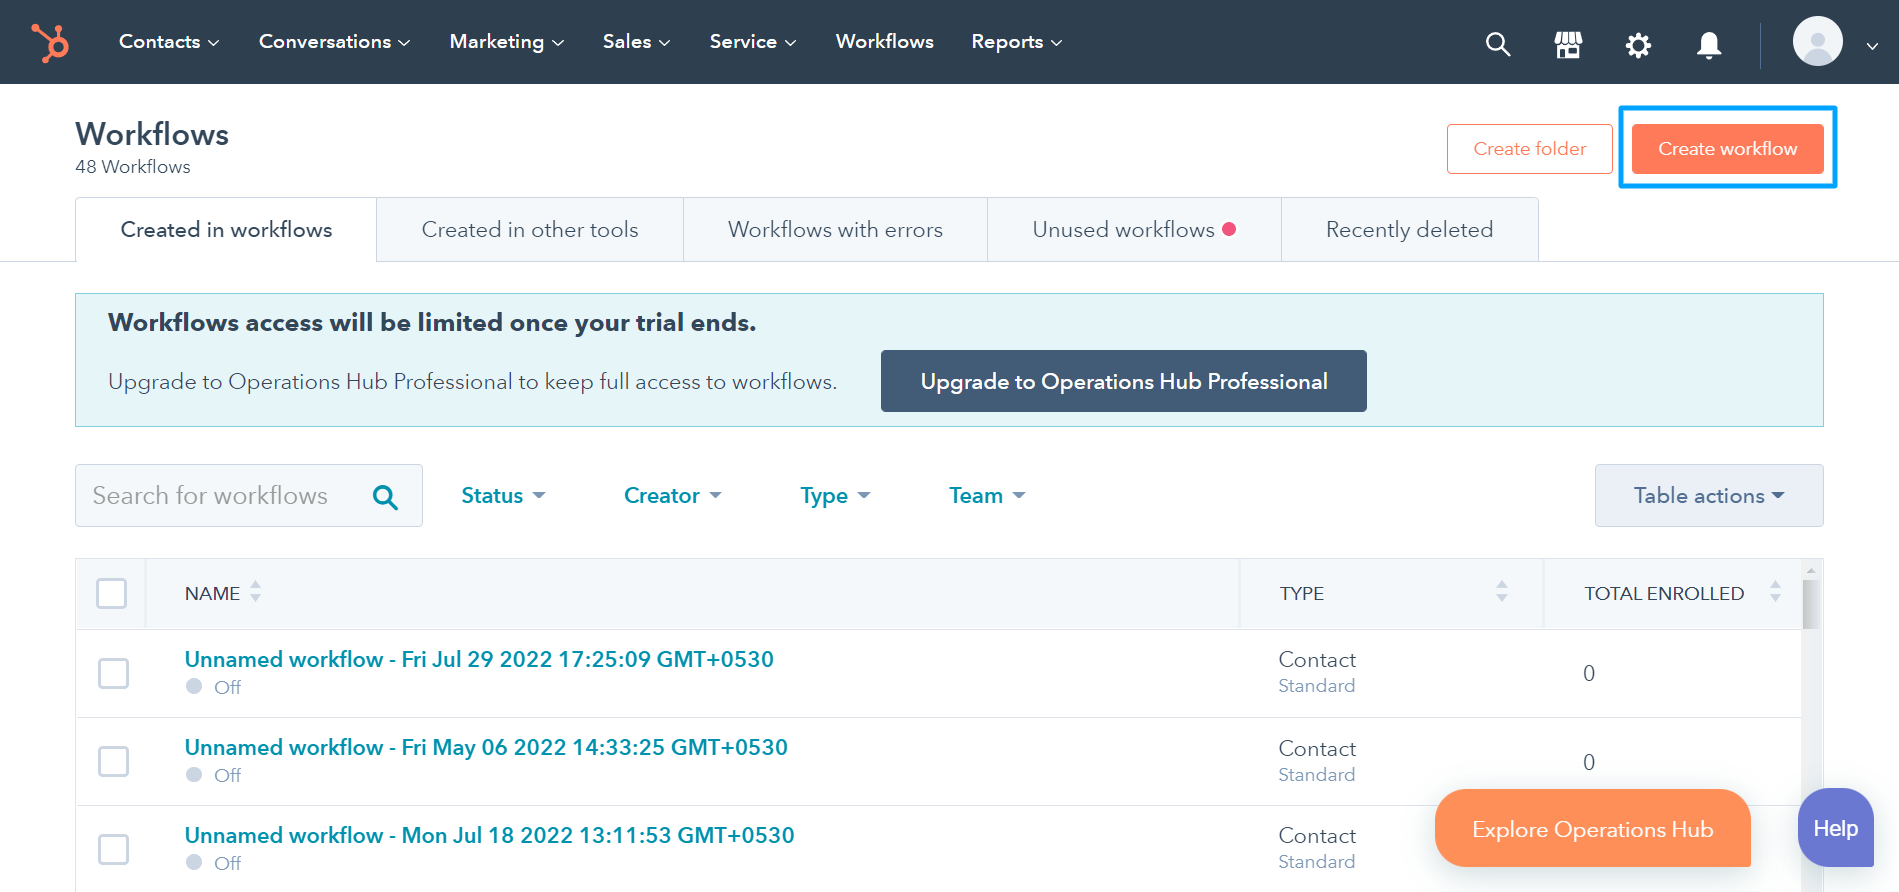Screen dimensions: 1899x892
Task: Open Unnamed workflow Fri May 06 2022
Action: (486, 747)
